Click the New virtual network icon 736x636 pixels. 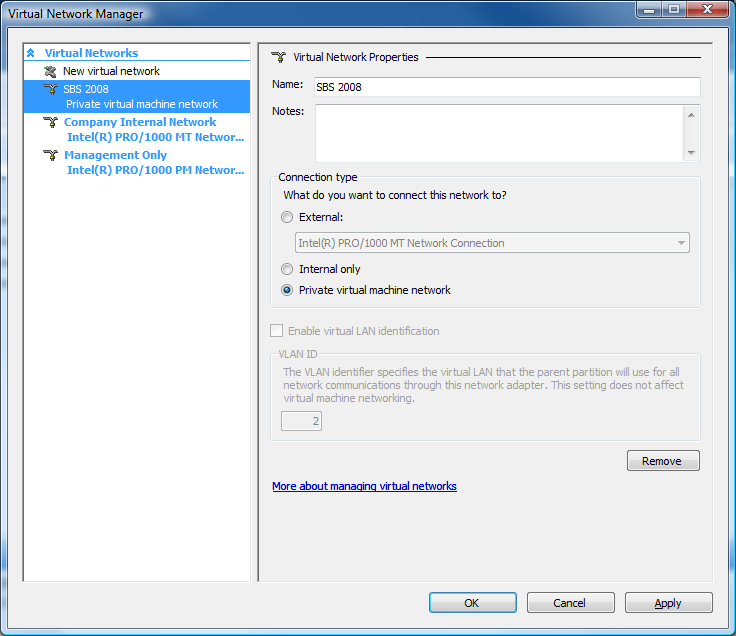[50, 71]
